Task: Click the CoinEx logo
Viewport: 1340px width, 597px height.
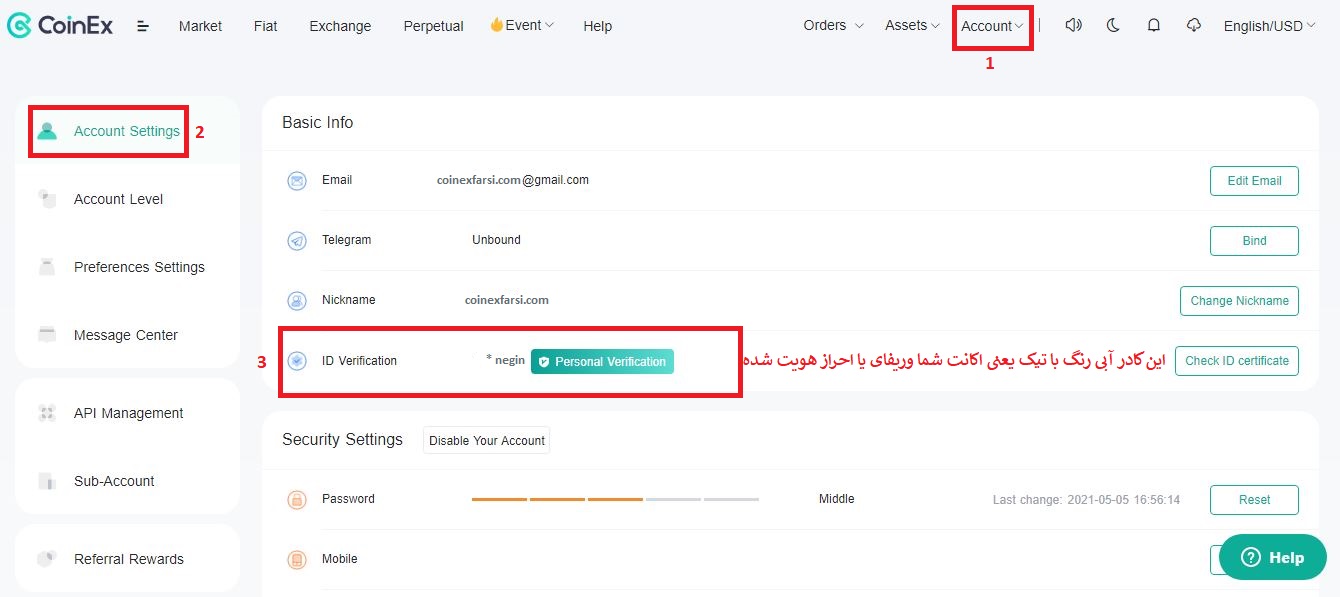Action: (59, 26)
